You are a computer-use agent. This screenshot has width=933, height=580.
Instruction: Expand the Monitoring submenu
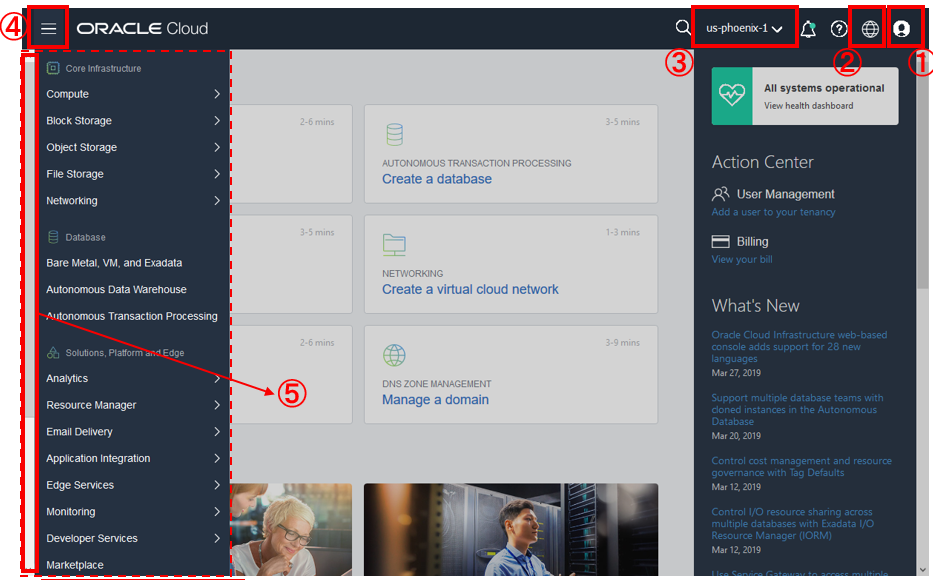[x=131, y=512]
